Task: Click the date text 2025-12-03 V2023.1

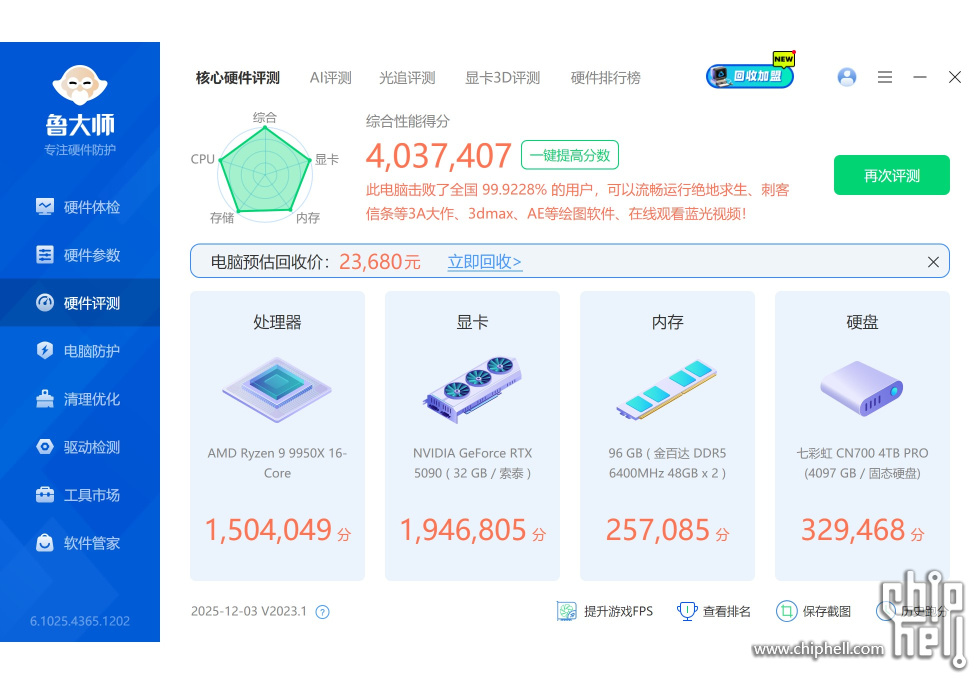Action: pyautogui.click(x=249, y=611)
